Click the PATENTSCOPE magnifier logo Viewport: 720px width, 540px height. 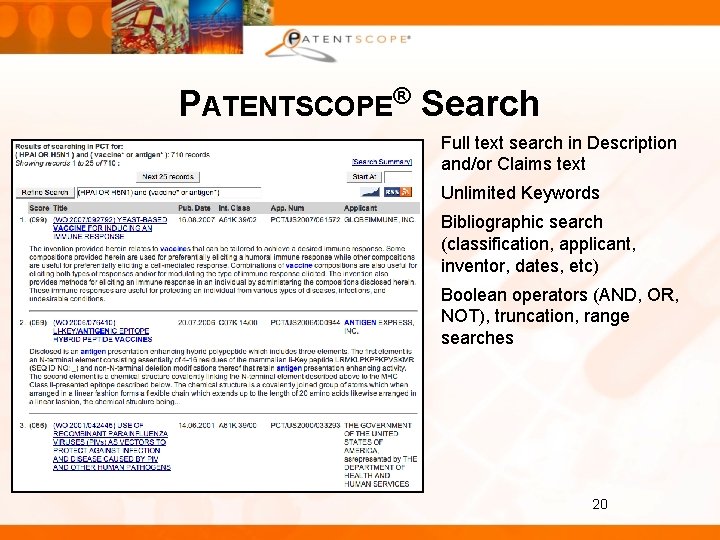pos(338,44)
